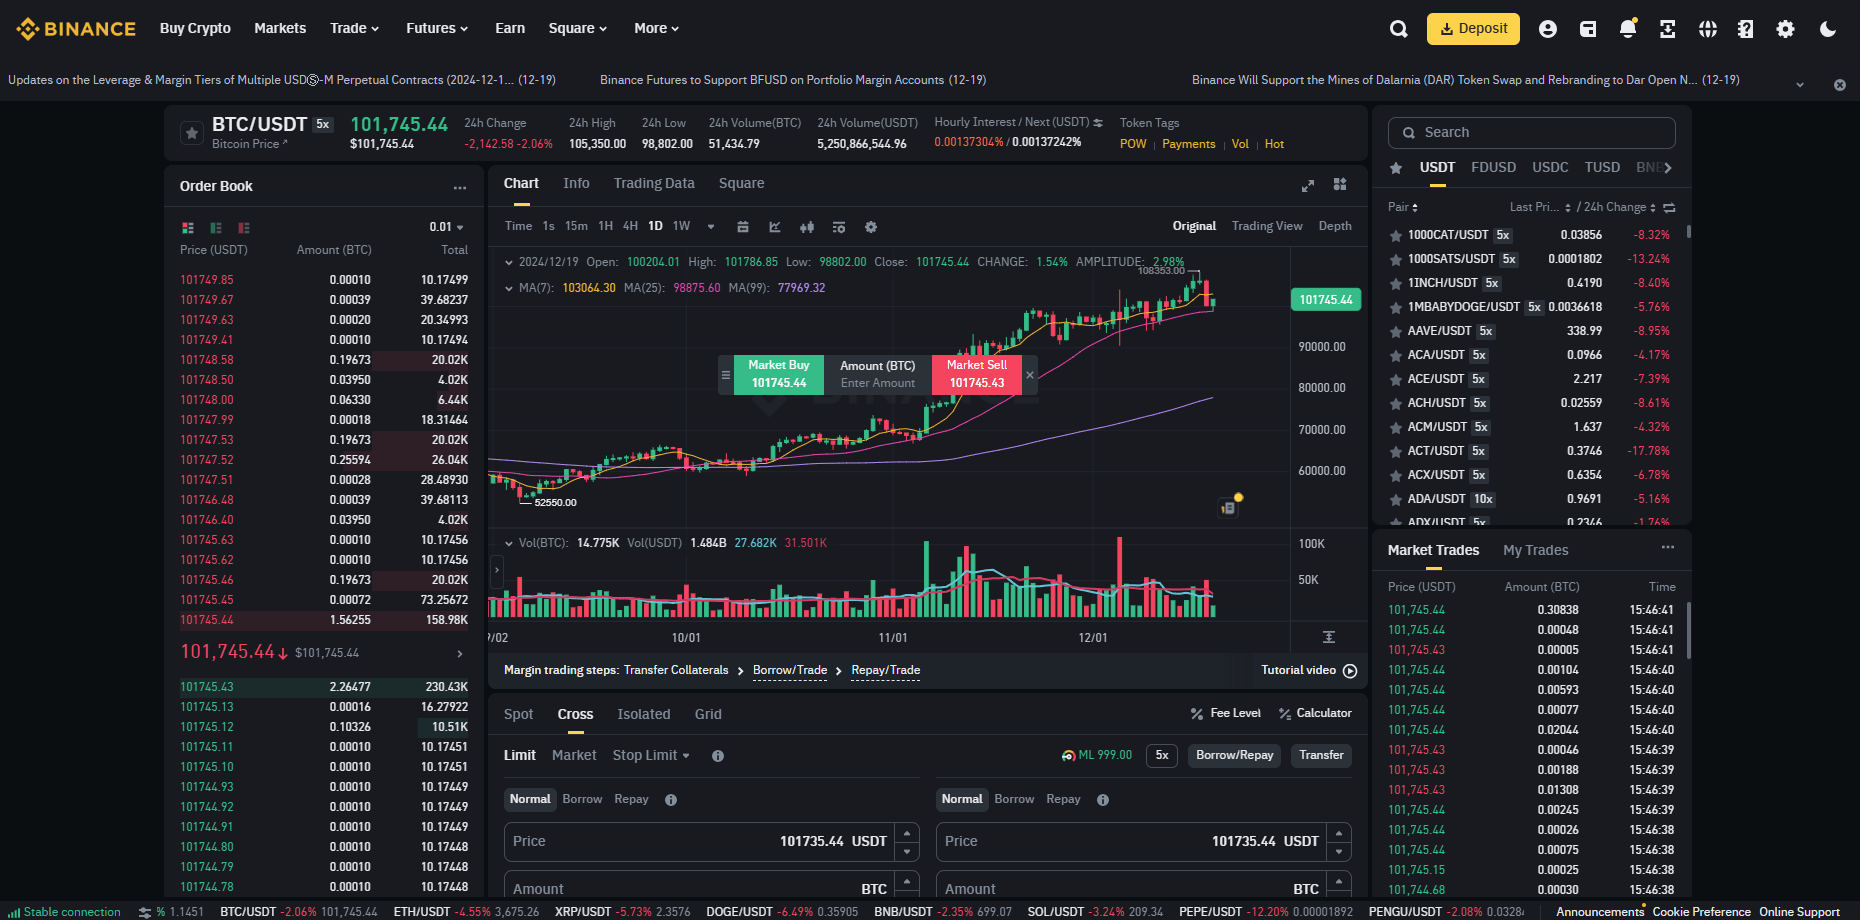Viewport: 1860px width, 920px height.
Task: Select the 1W interval
Action: [x=682, y=226]
